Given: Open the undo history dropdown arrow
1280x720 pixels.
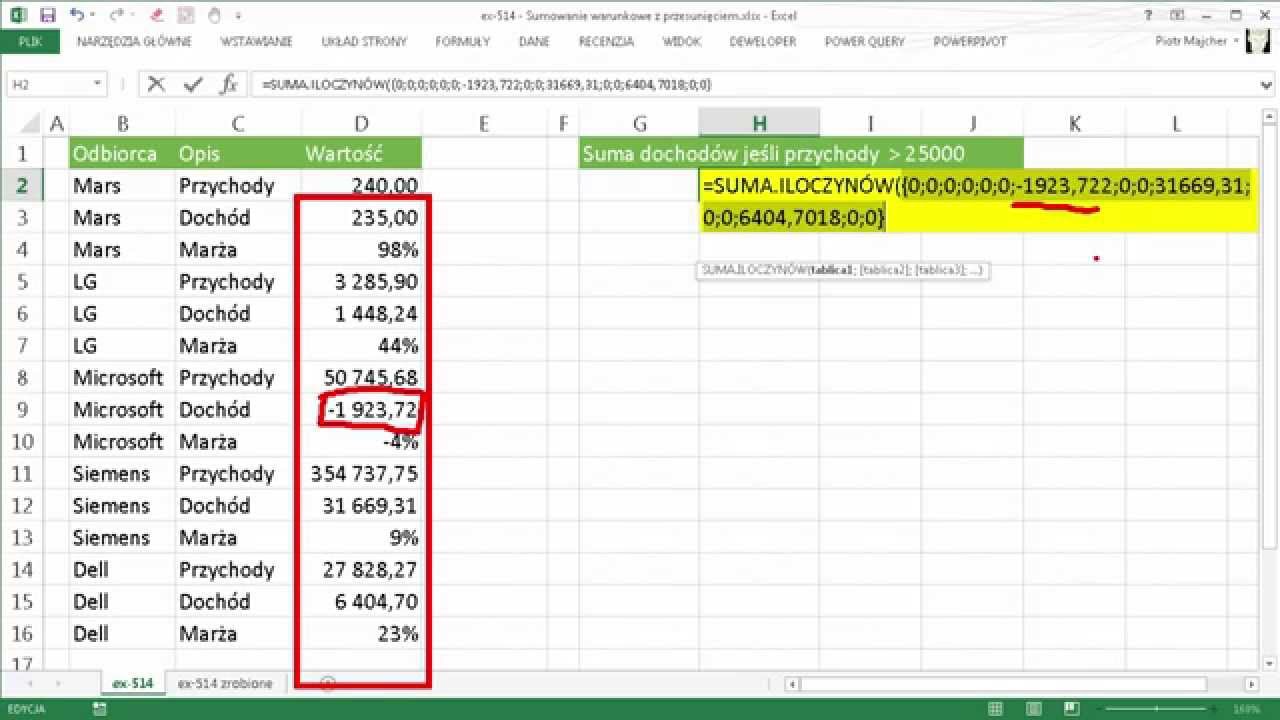Looking at the screenshot, I should coord(93,17).
